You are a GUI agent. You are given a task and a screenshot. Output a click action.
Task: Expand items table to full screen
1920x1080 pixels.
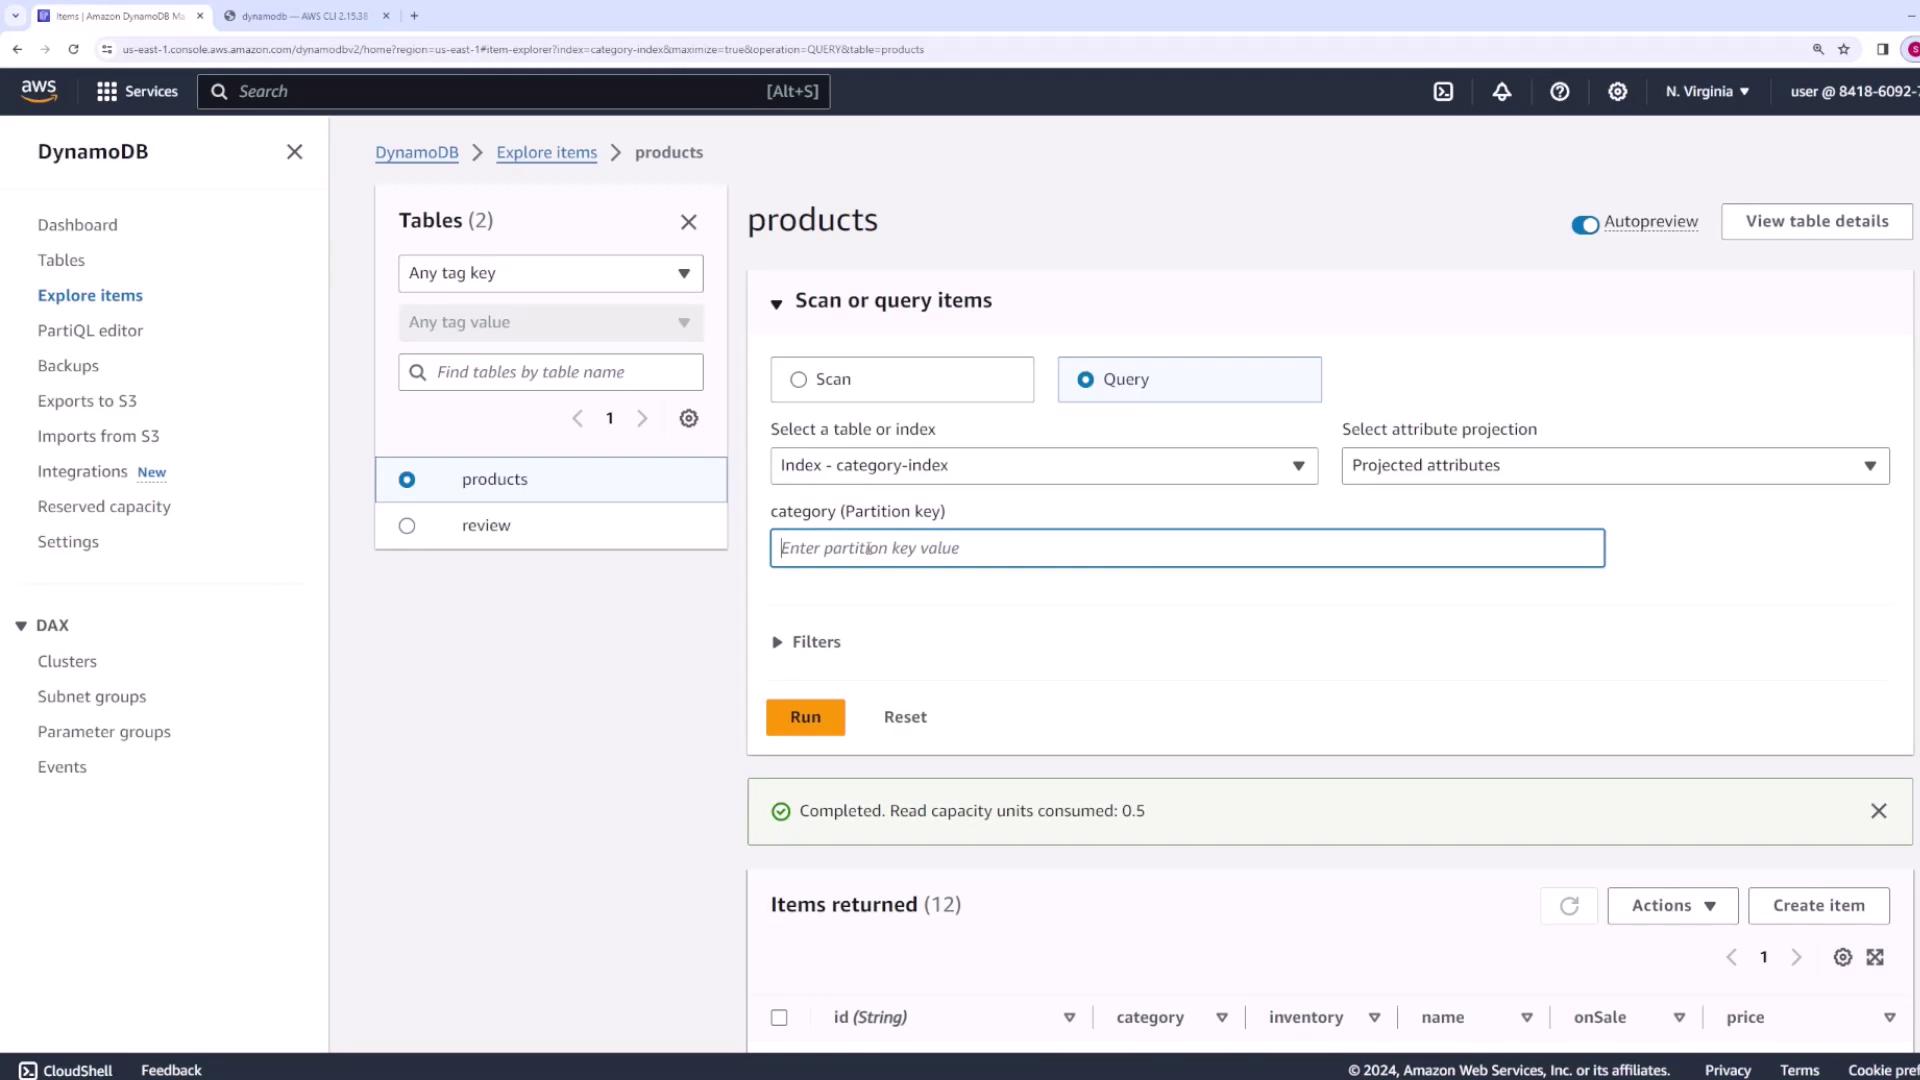pos(1875,957)
